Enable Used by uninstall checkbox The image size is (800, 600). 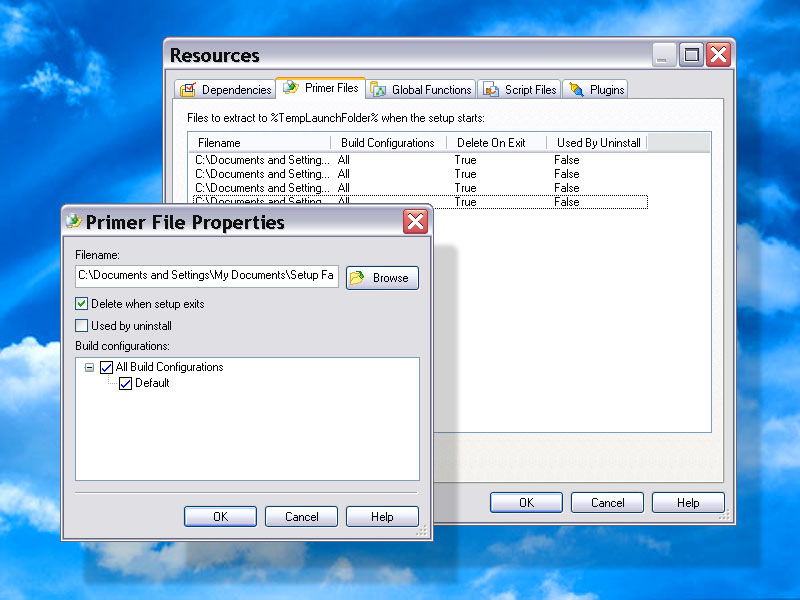coord(82,326)
